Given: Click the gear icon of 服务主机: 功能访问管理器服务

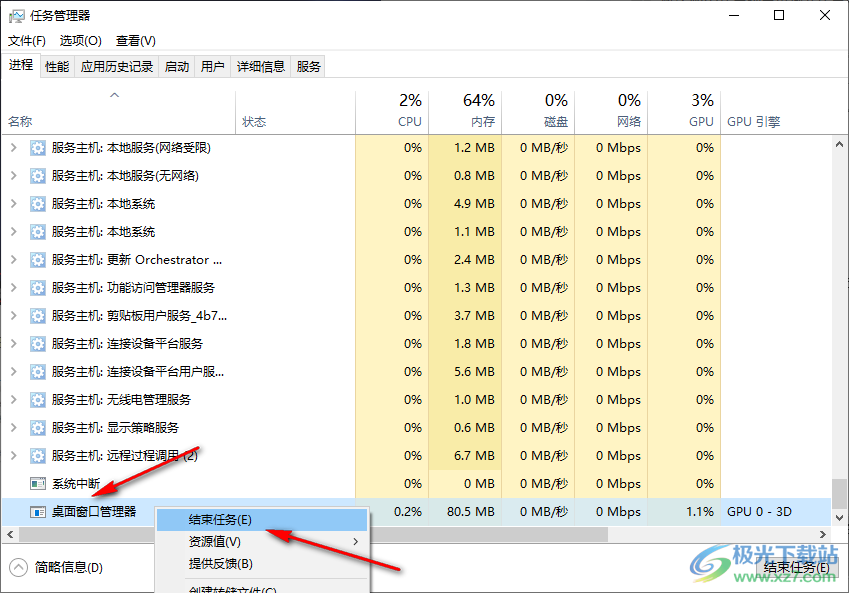Looking at the screenshot, I should [x=37, y=288].
